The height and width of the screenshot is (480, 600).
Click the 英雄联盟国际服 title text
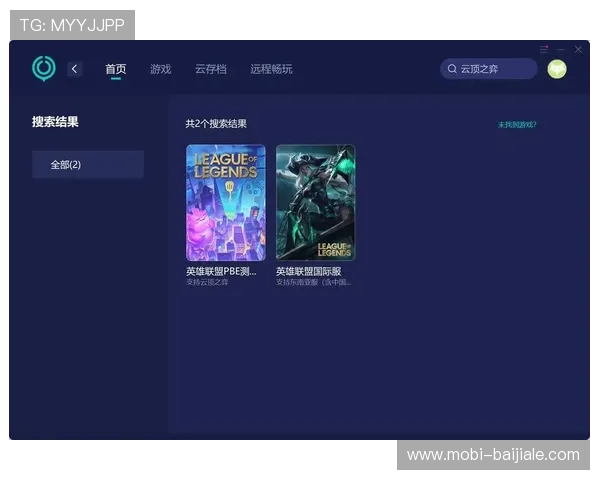[308, 271]
